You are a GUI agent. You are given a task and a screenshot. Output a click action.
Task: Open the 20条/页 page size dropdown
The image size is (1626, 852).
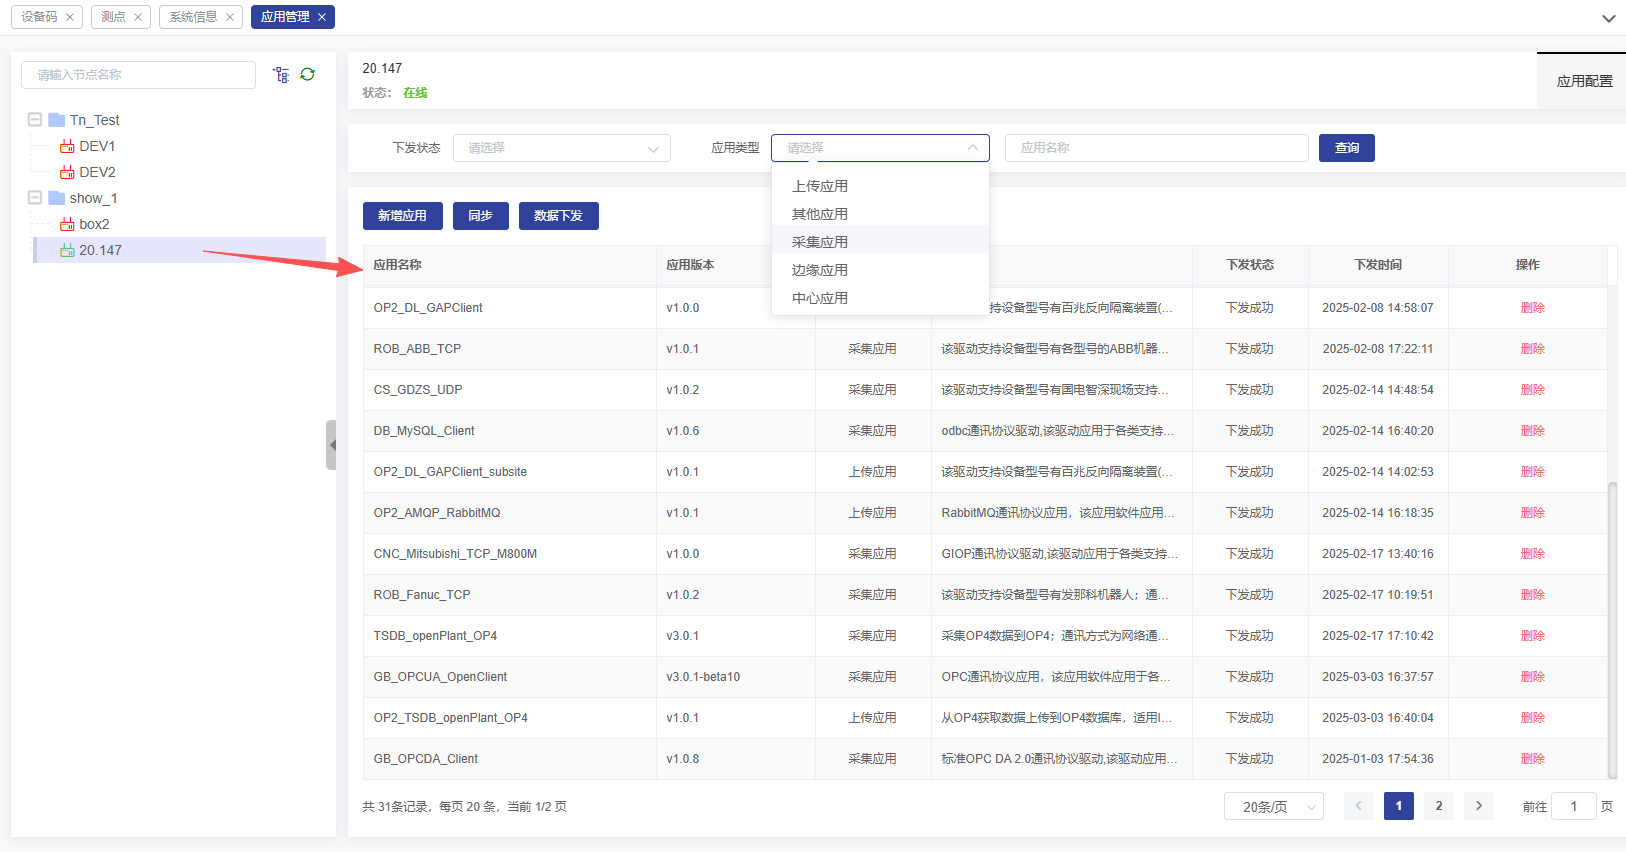click(1273, 806)
